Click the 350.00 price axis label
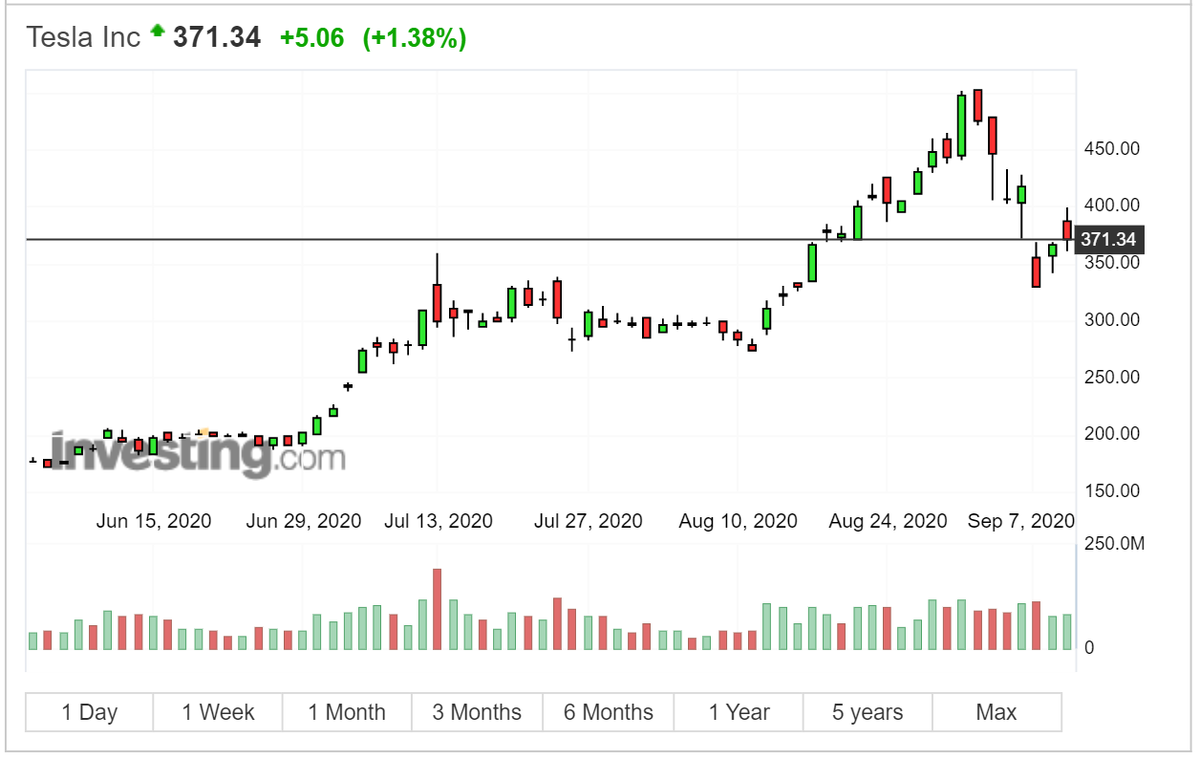Image resolution: width=1200 pixels, height=760 pixels. click(x=1112, y=263)
